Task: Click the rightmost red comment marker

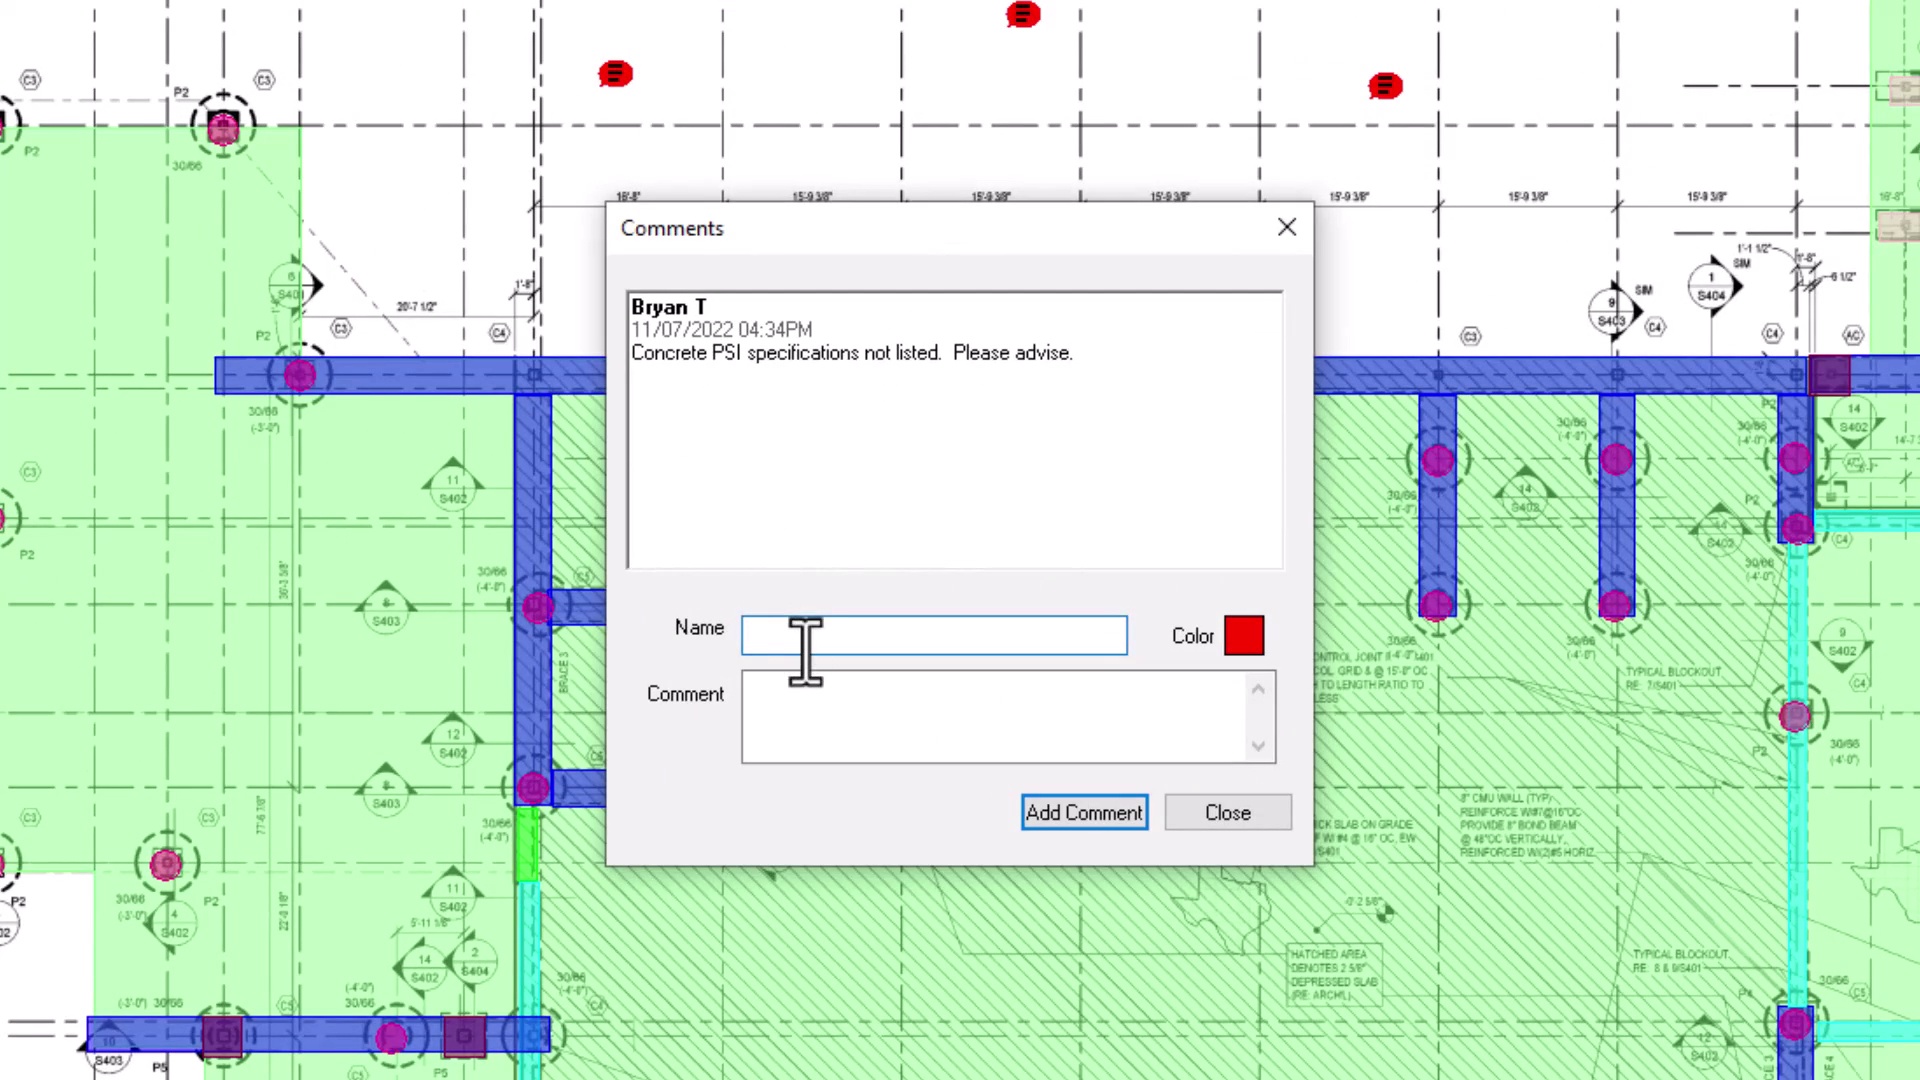Action: (x=1385, y=87)
